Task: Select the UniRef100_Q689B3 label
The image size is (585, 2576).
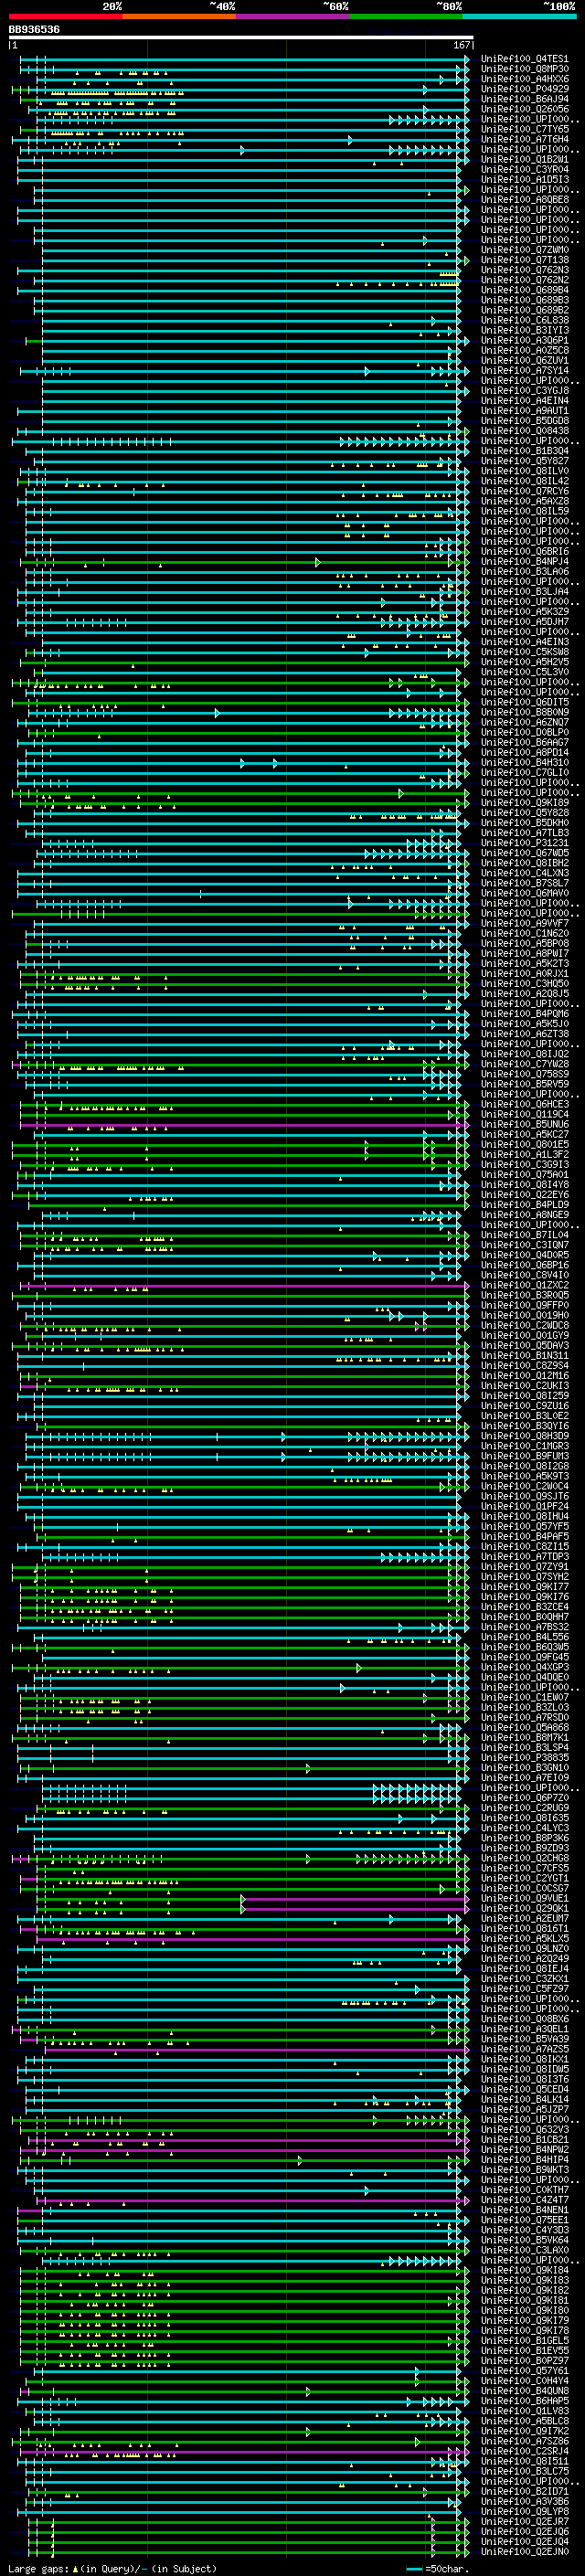Action: [524, 300]
